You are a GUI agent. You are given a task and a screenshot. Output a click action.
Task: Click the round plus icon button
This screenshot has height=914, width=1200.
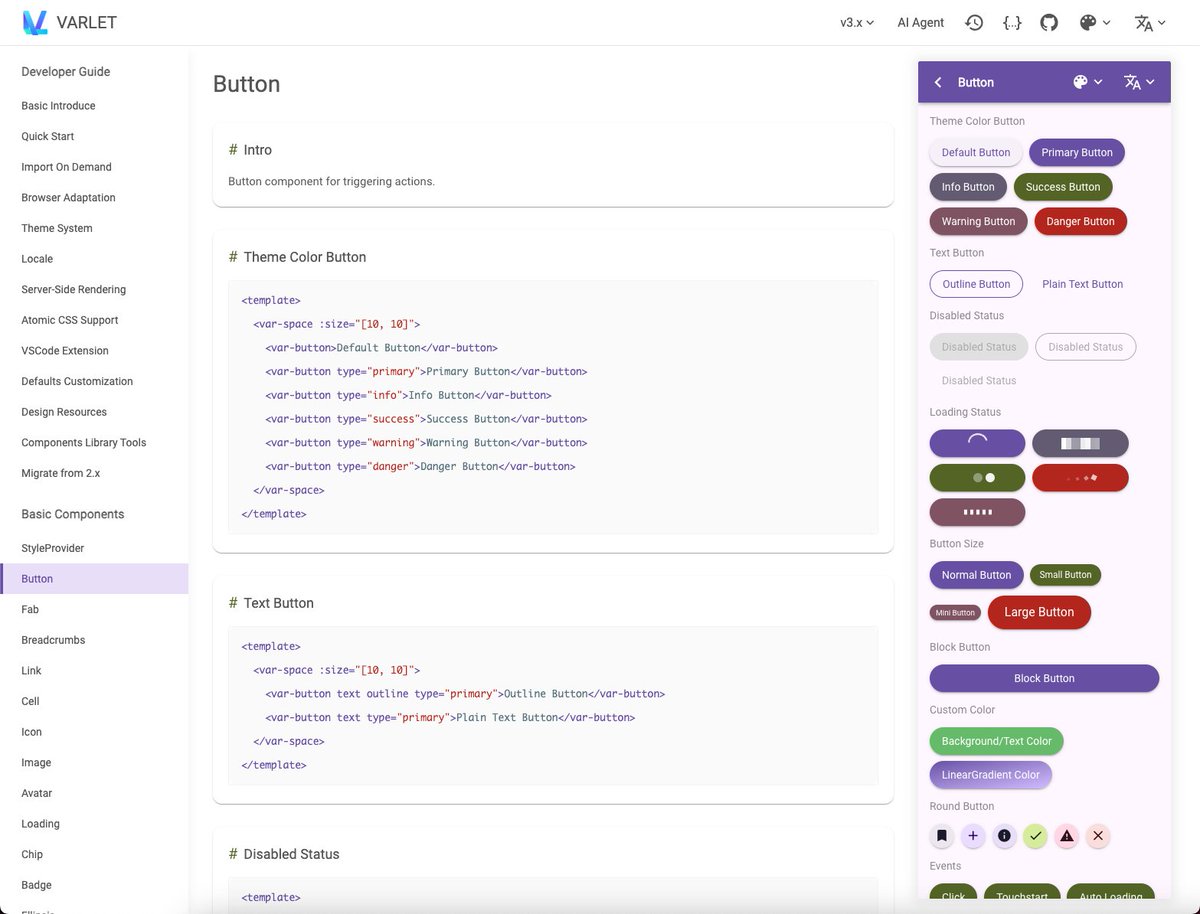[x=973, y=836]
